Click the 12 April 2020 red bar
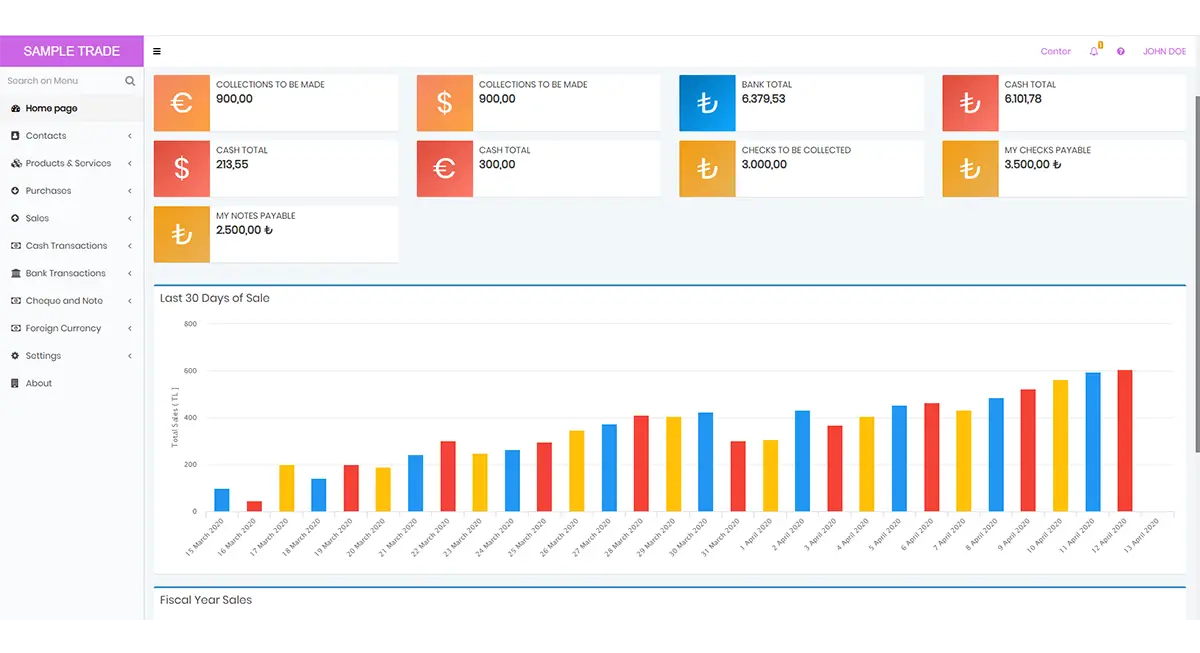The width and height of the screenshot is (1200, 653). pyautogui.click(x=1125, y=441)
